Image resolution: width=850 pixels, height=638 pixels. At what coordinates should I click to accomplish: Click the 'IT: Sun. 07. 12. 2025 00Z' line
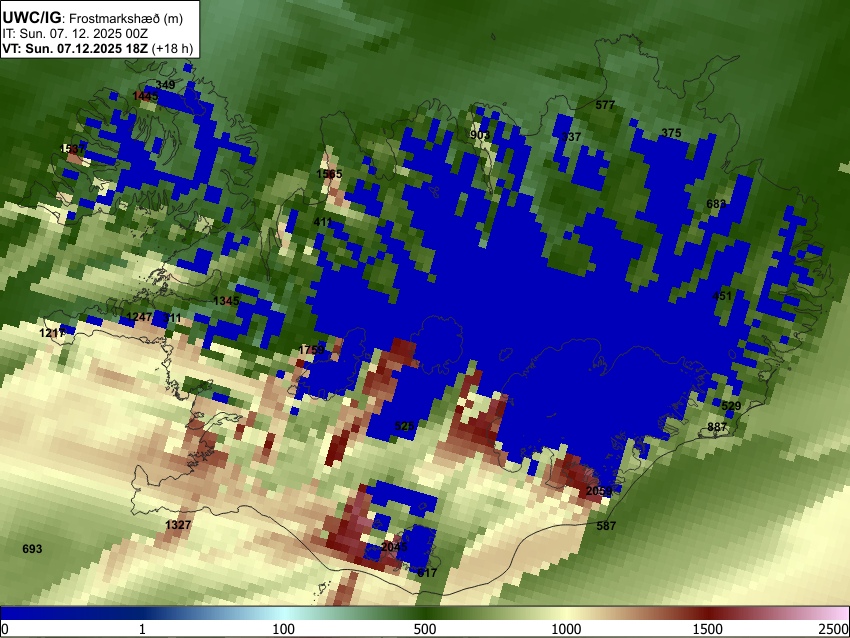[75, 34]
